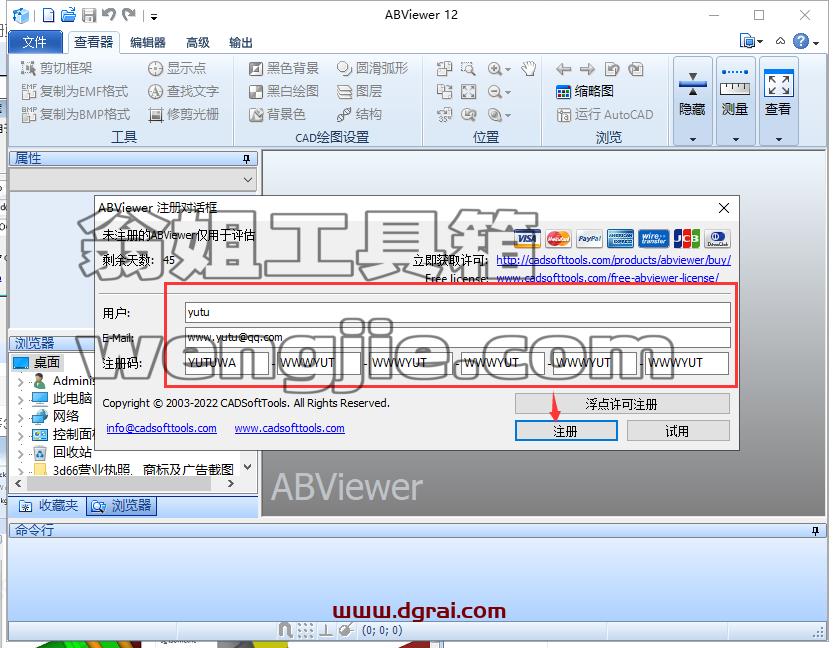This screenshot has width=835, height=648.
Task: Click the help question mark icon
Action: 800,41
